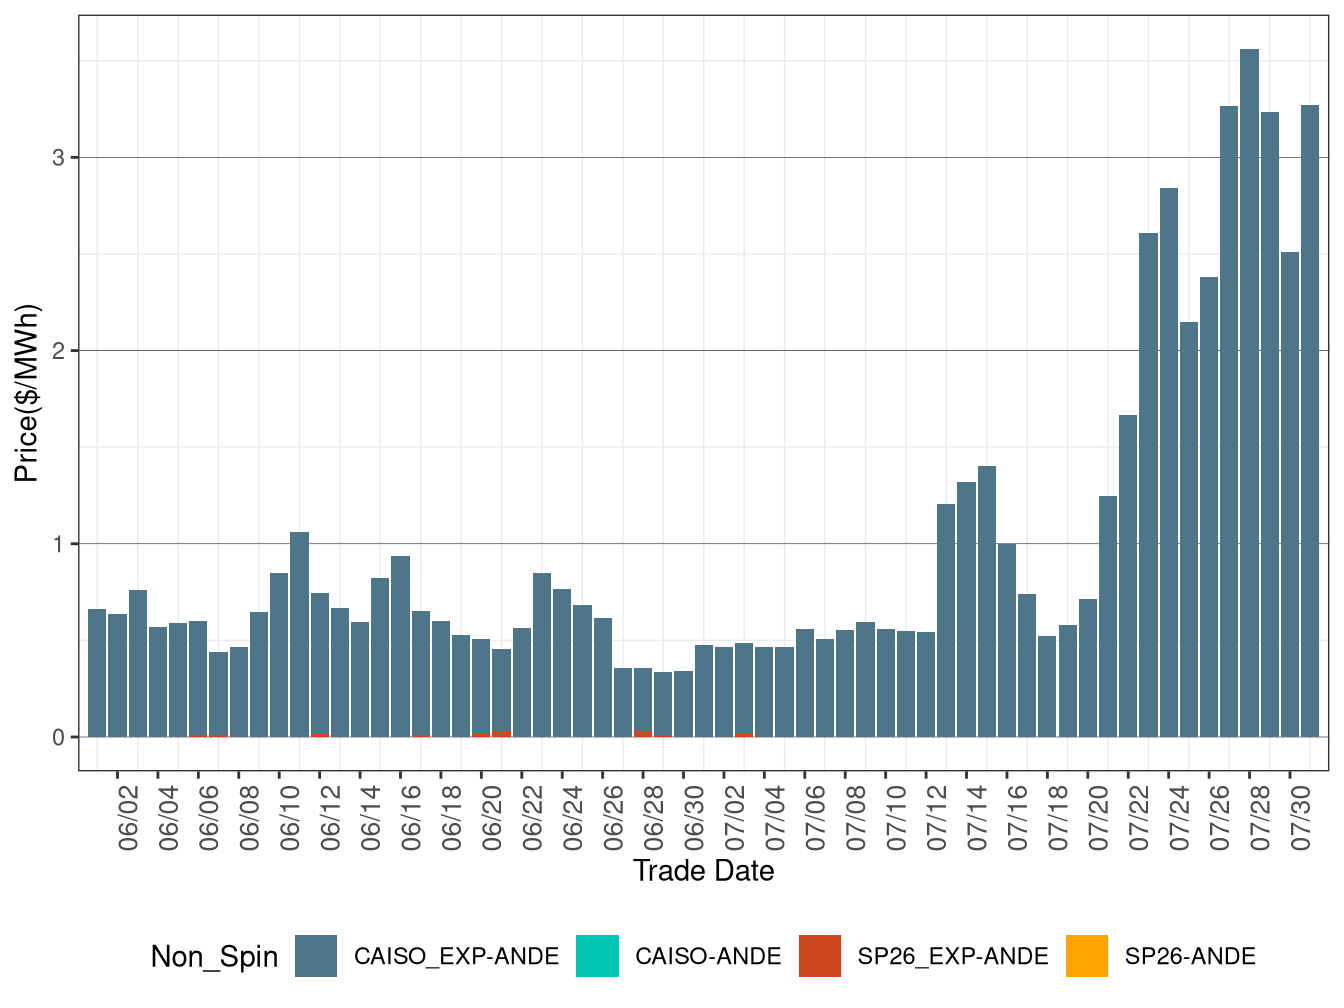The height and width of the screenshot is (1008, 1344).
Task: Select the 06/22 date tick label
Action: tap(533, 818)
